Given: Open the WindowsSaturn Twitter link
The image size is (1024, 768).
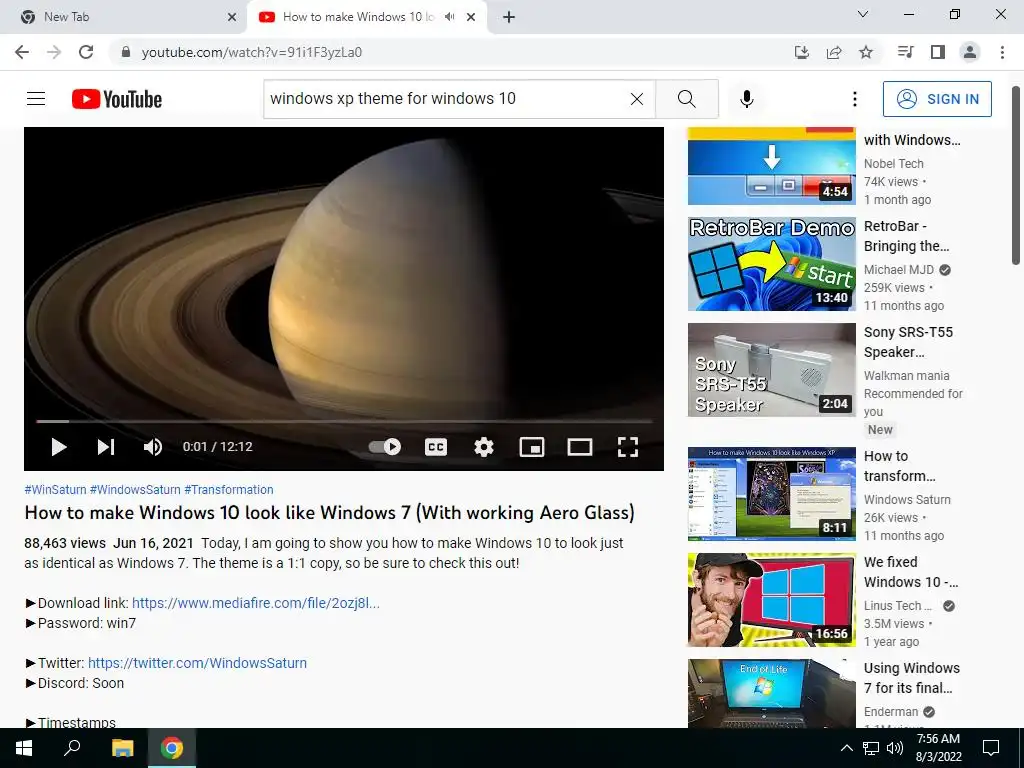Looking at the screenshot, I should click(x=197, y=663).
